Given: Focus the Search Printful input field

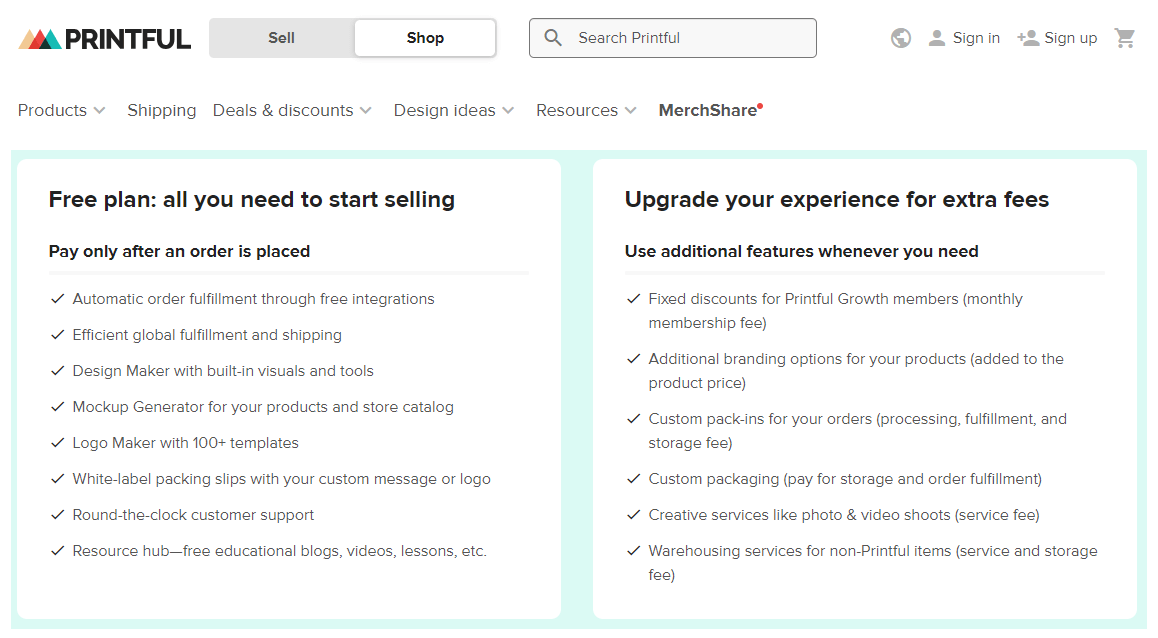Looking at the screenshot, I should pos(673,38).
